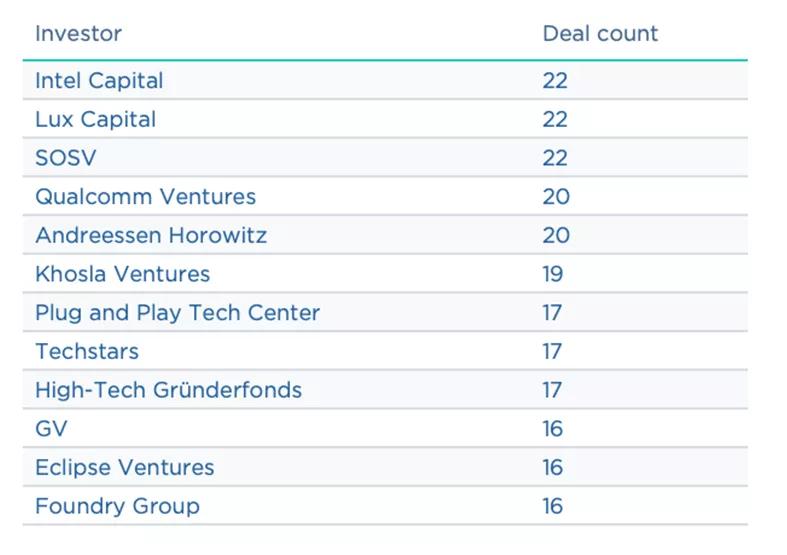This screenshot has width=787, height=555.
Task: Click Foundry Group's deal count value
Action: point(553,506)
